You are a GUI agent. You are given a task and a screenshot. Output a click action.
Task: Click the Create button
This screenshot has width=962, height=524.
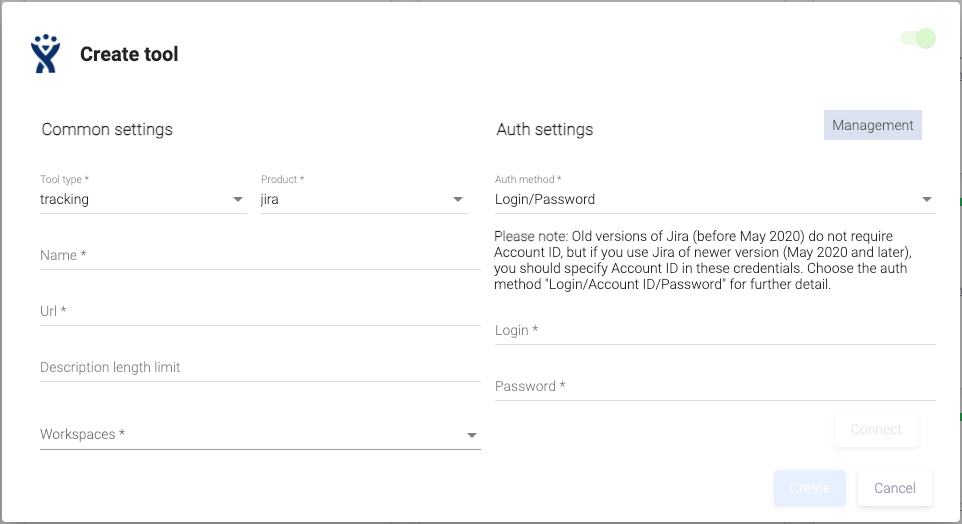809,488
